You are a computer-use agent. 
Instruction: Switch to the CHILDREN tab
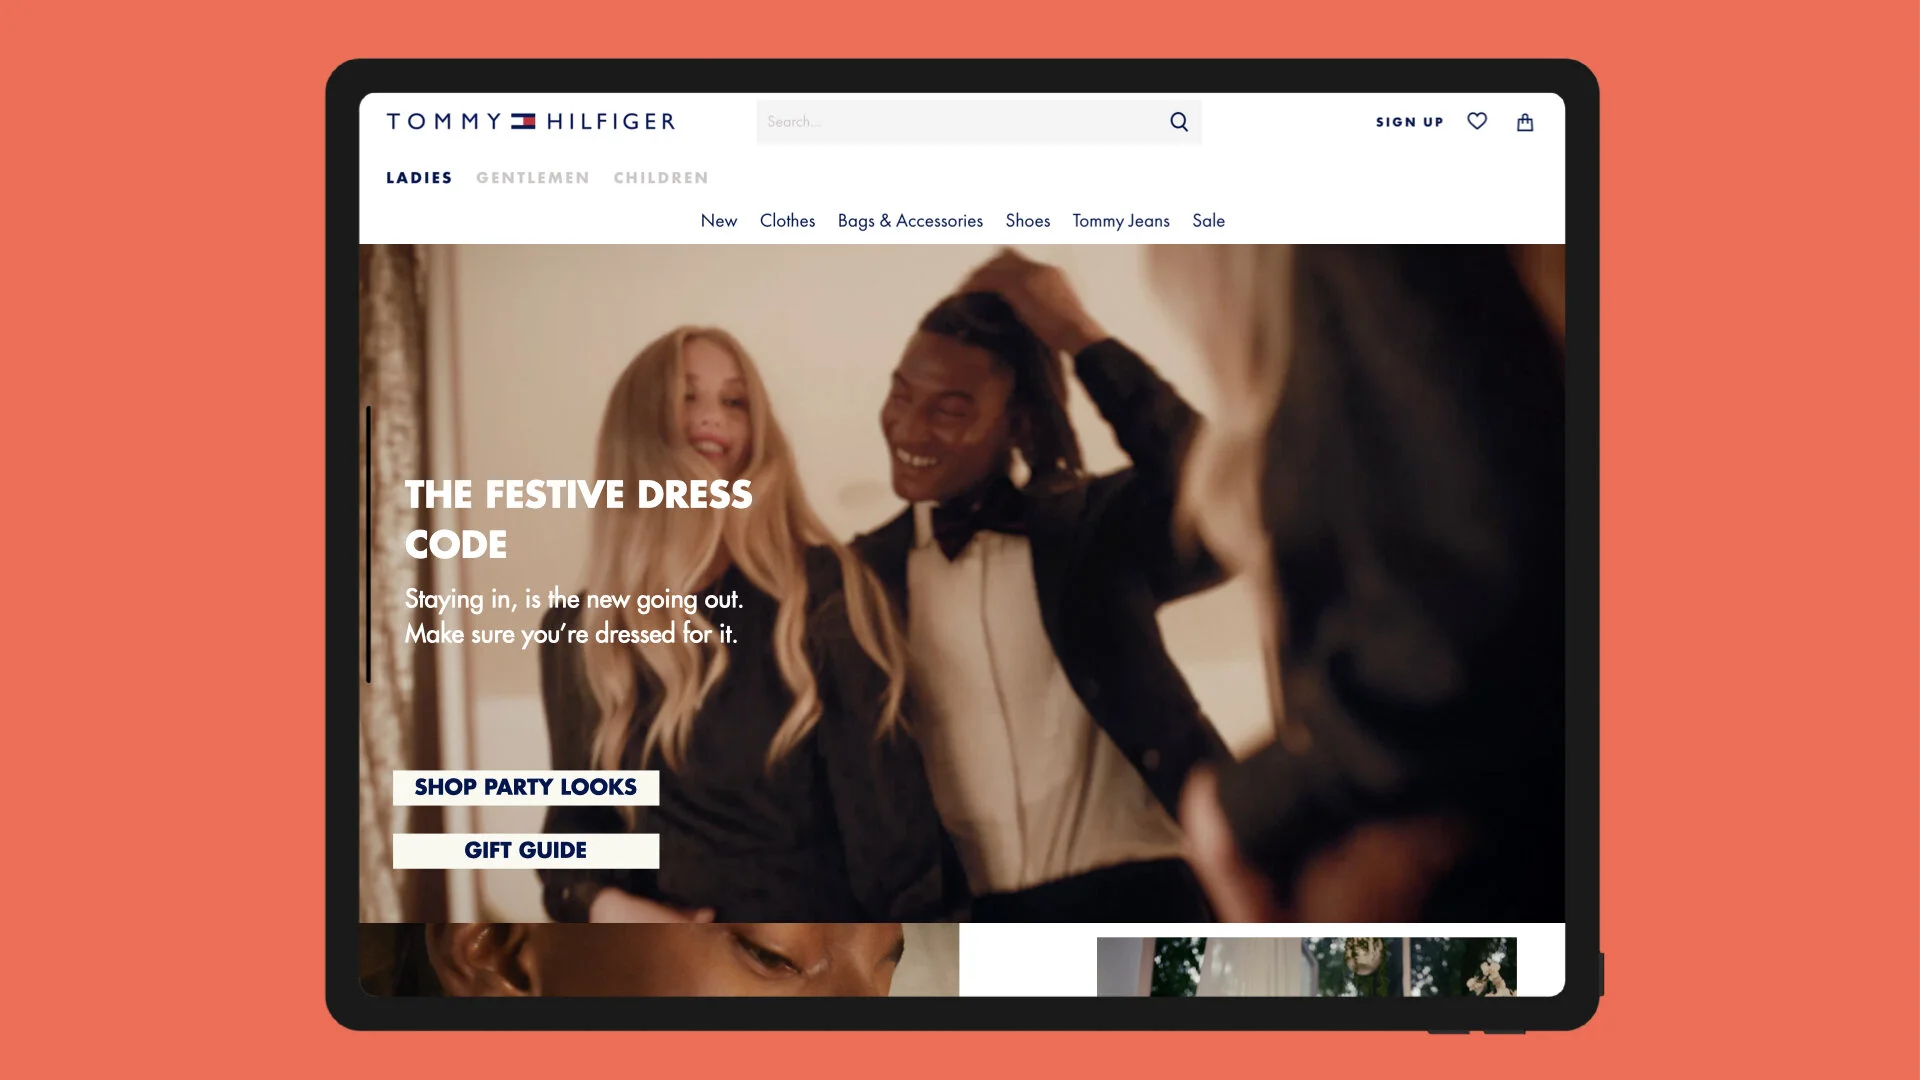pyautogui.click(x=661, y=178)
